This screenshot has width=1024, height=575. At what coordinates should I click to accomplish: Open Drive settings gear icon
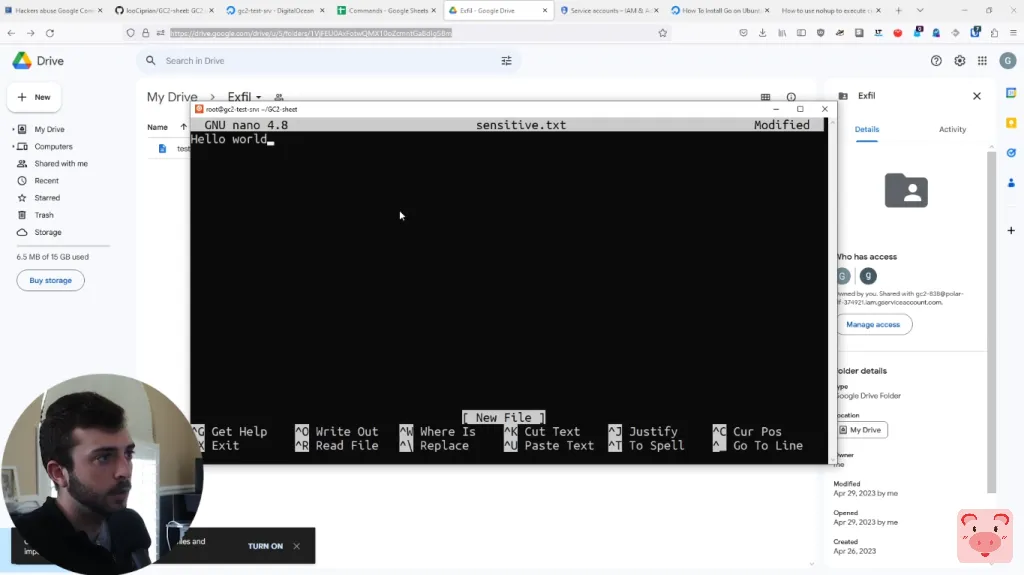click(959, 61)
